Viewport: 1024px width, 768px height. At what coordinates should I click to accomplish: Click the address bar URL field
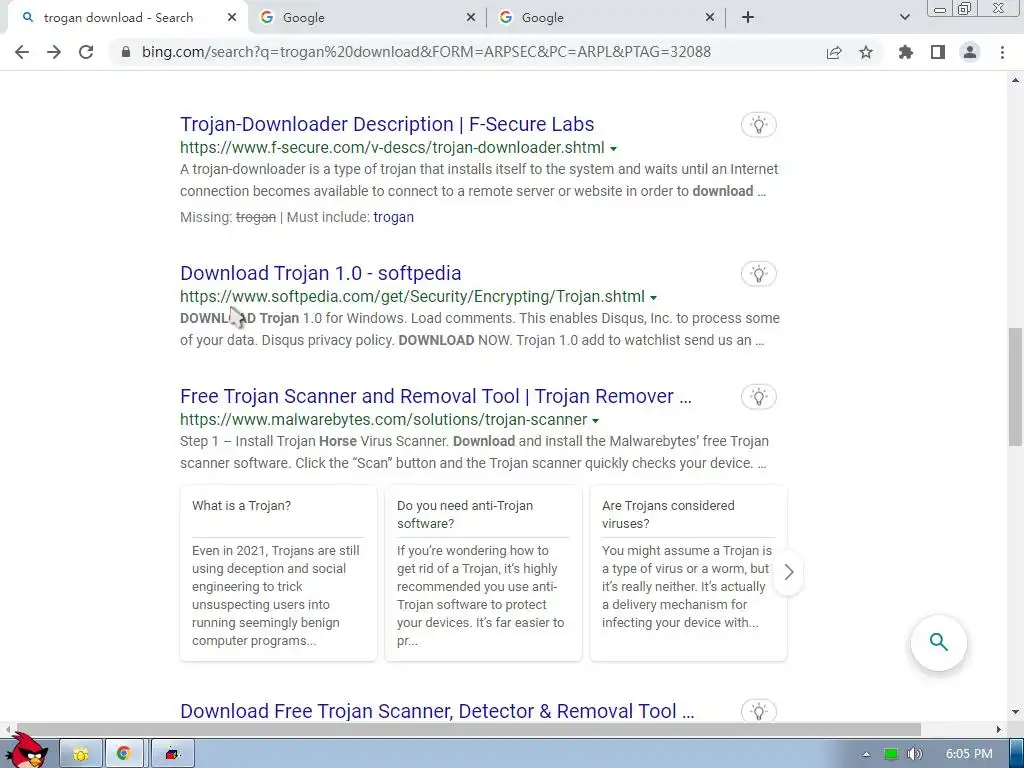tap(426, 52)
